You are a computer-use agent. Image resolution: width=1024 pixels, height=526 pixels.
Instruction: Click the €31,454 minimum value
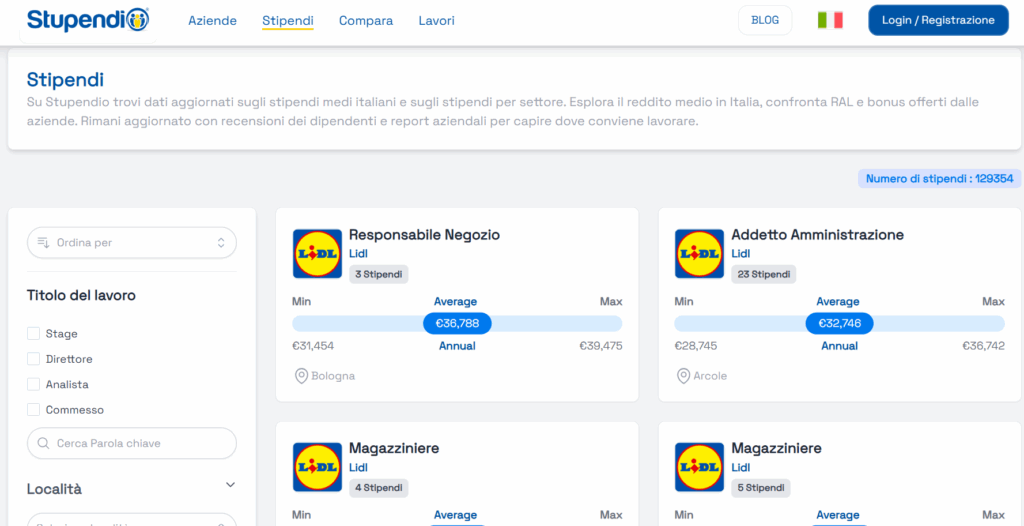point(313,346)
